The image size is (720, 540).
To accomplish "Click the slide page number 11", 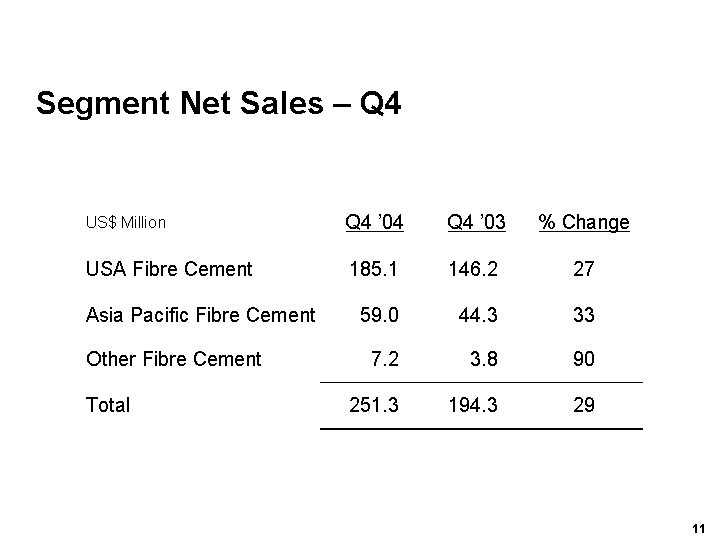I will click(x=698, y=528).
